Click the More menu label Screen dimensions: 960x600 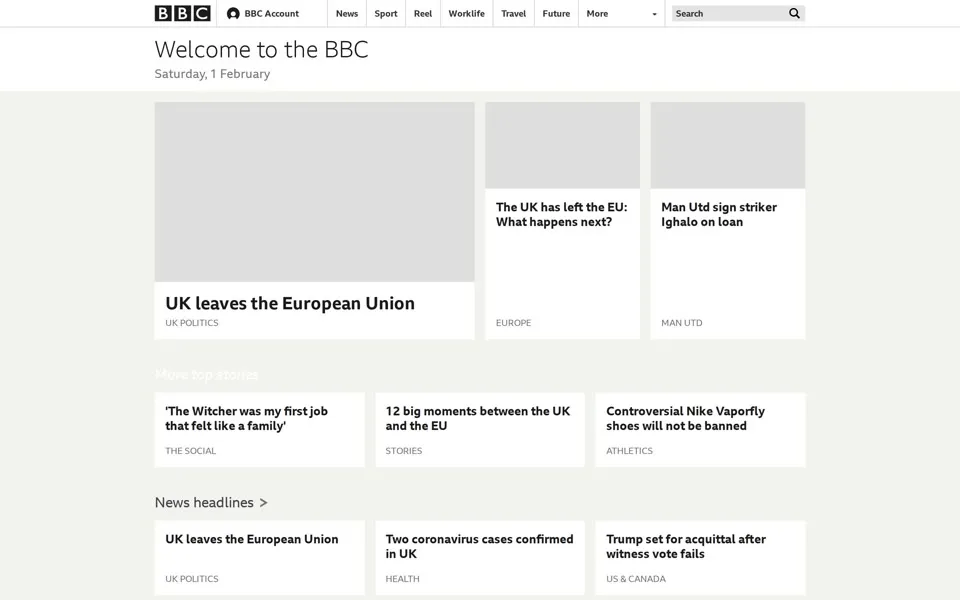pyautogui.click(x=597, y=13)
